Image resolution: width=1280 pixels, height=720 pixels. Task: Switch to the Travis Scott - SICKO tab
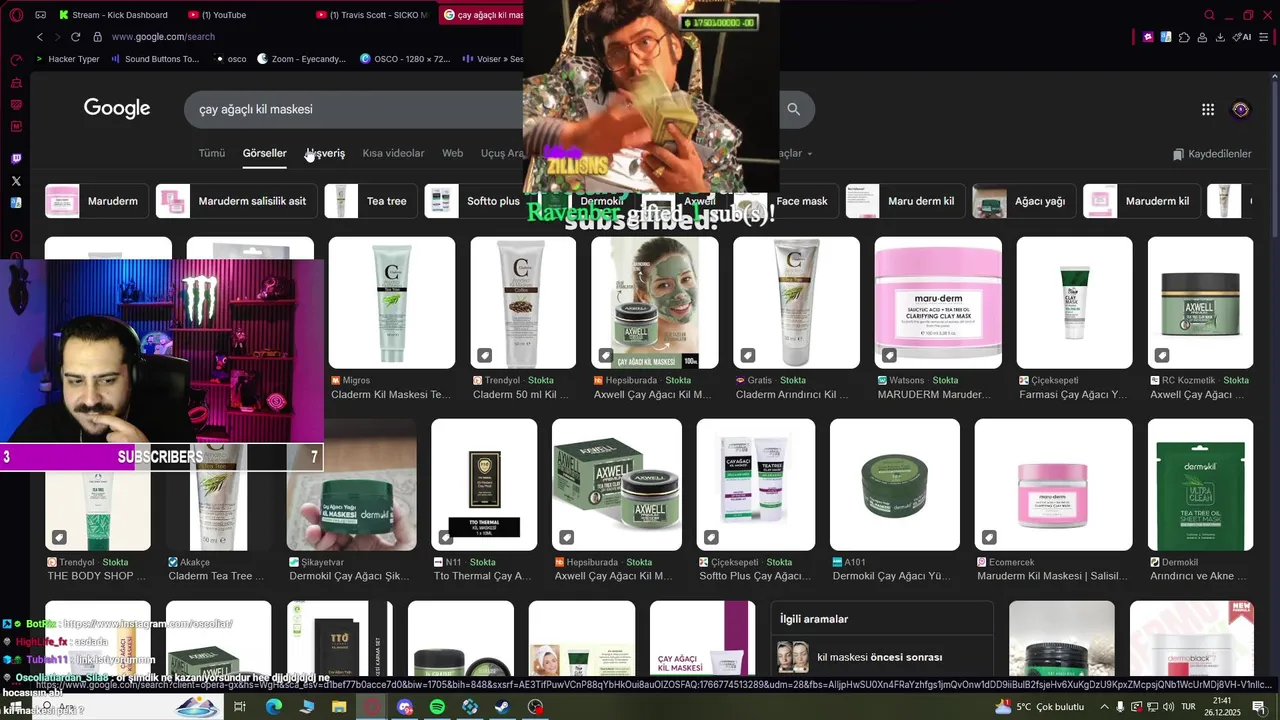click(372, 15)
